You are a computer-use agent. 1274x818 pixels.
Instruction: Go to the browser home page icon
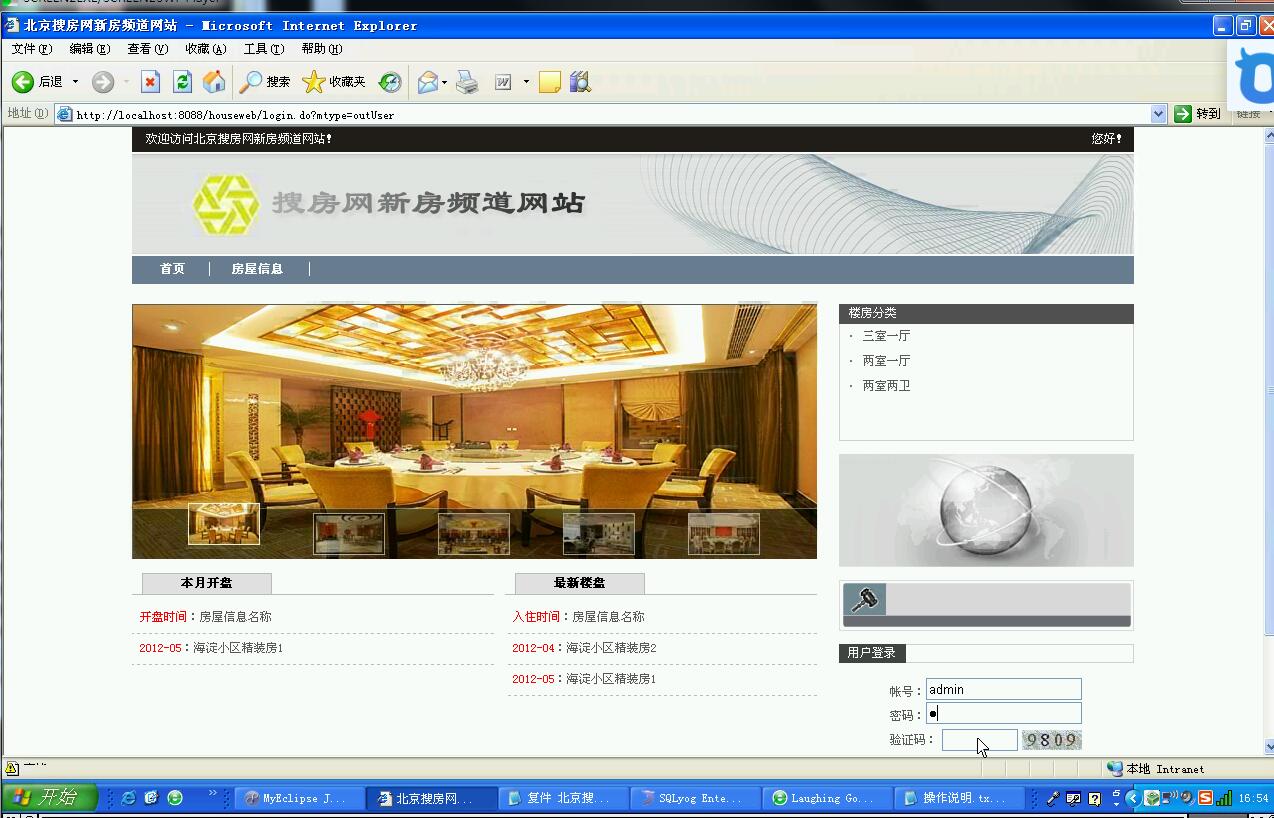pos(214,82)
